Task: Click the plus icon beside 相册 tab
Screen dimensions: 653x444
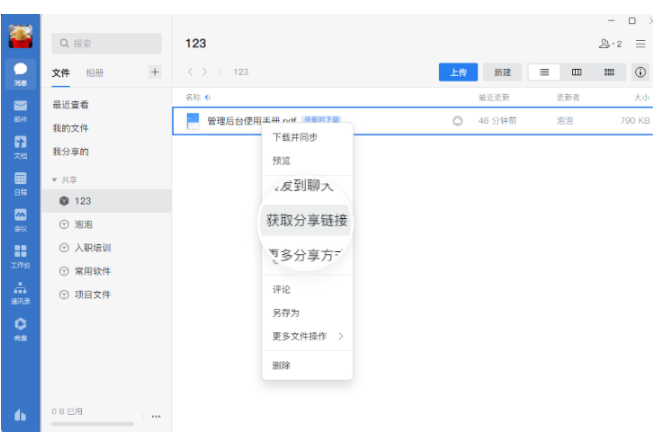Action: point(154,72)
